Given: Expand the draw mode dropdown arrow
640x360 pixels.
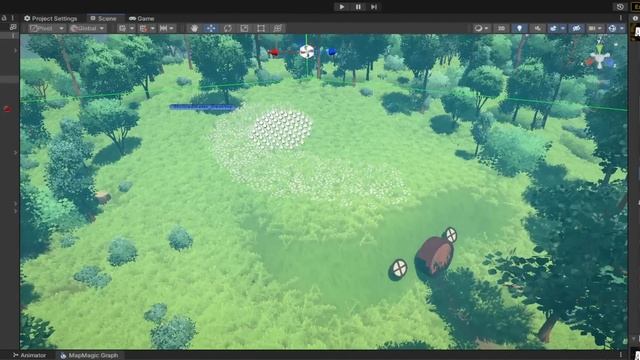Looking at the screenshot, I should (486, 28).
